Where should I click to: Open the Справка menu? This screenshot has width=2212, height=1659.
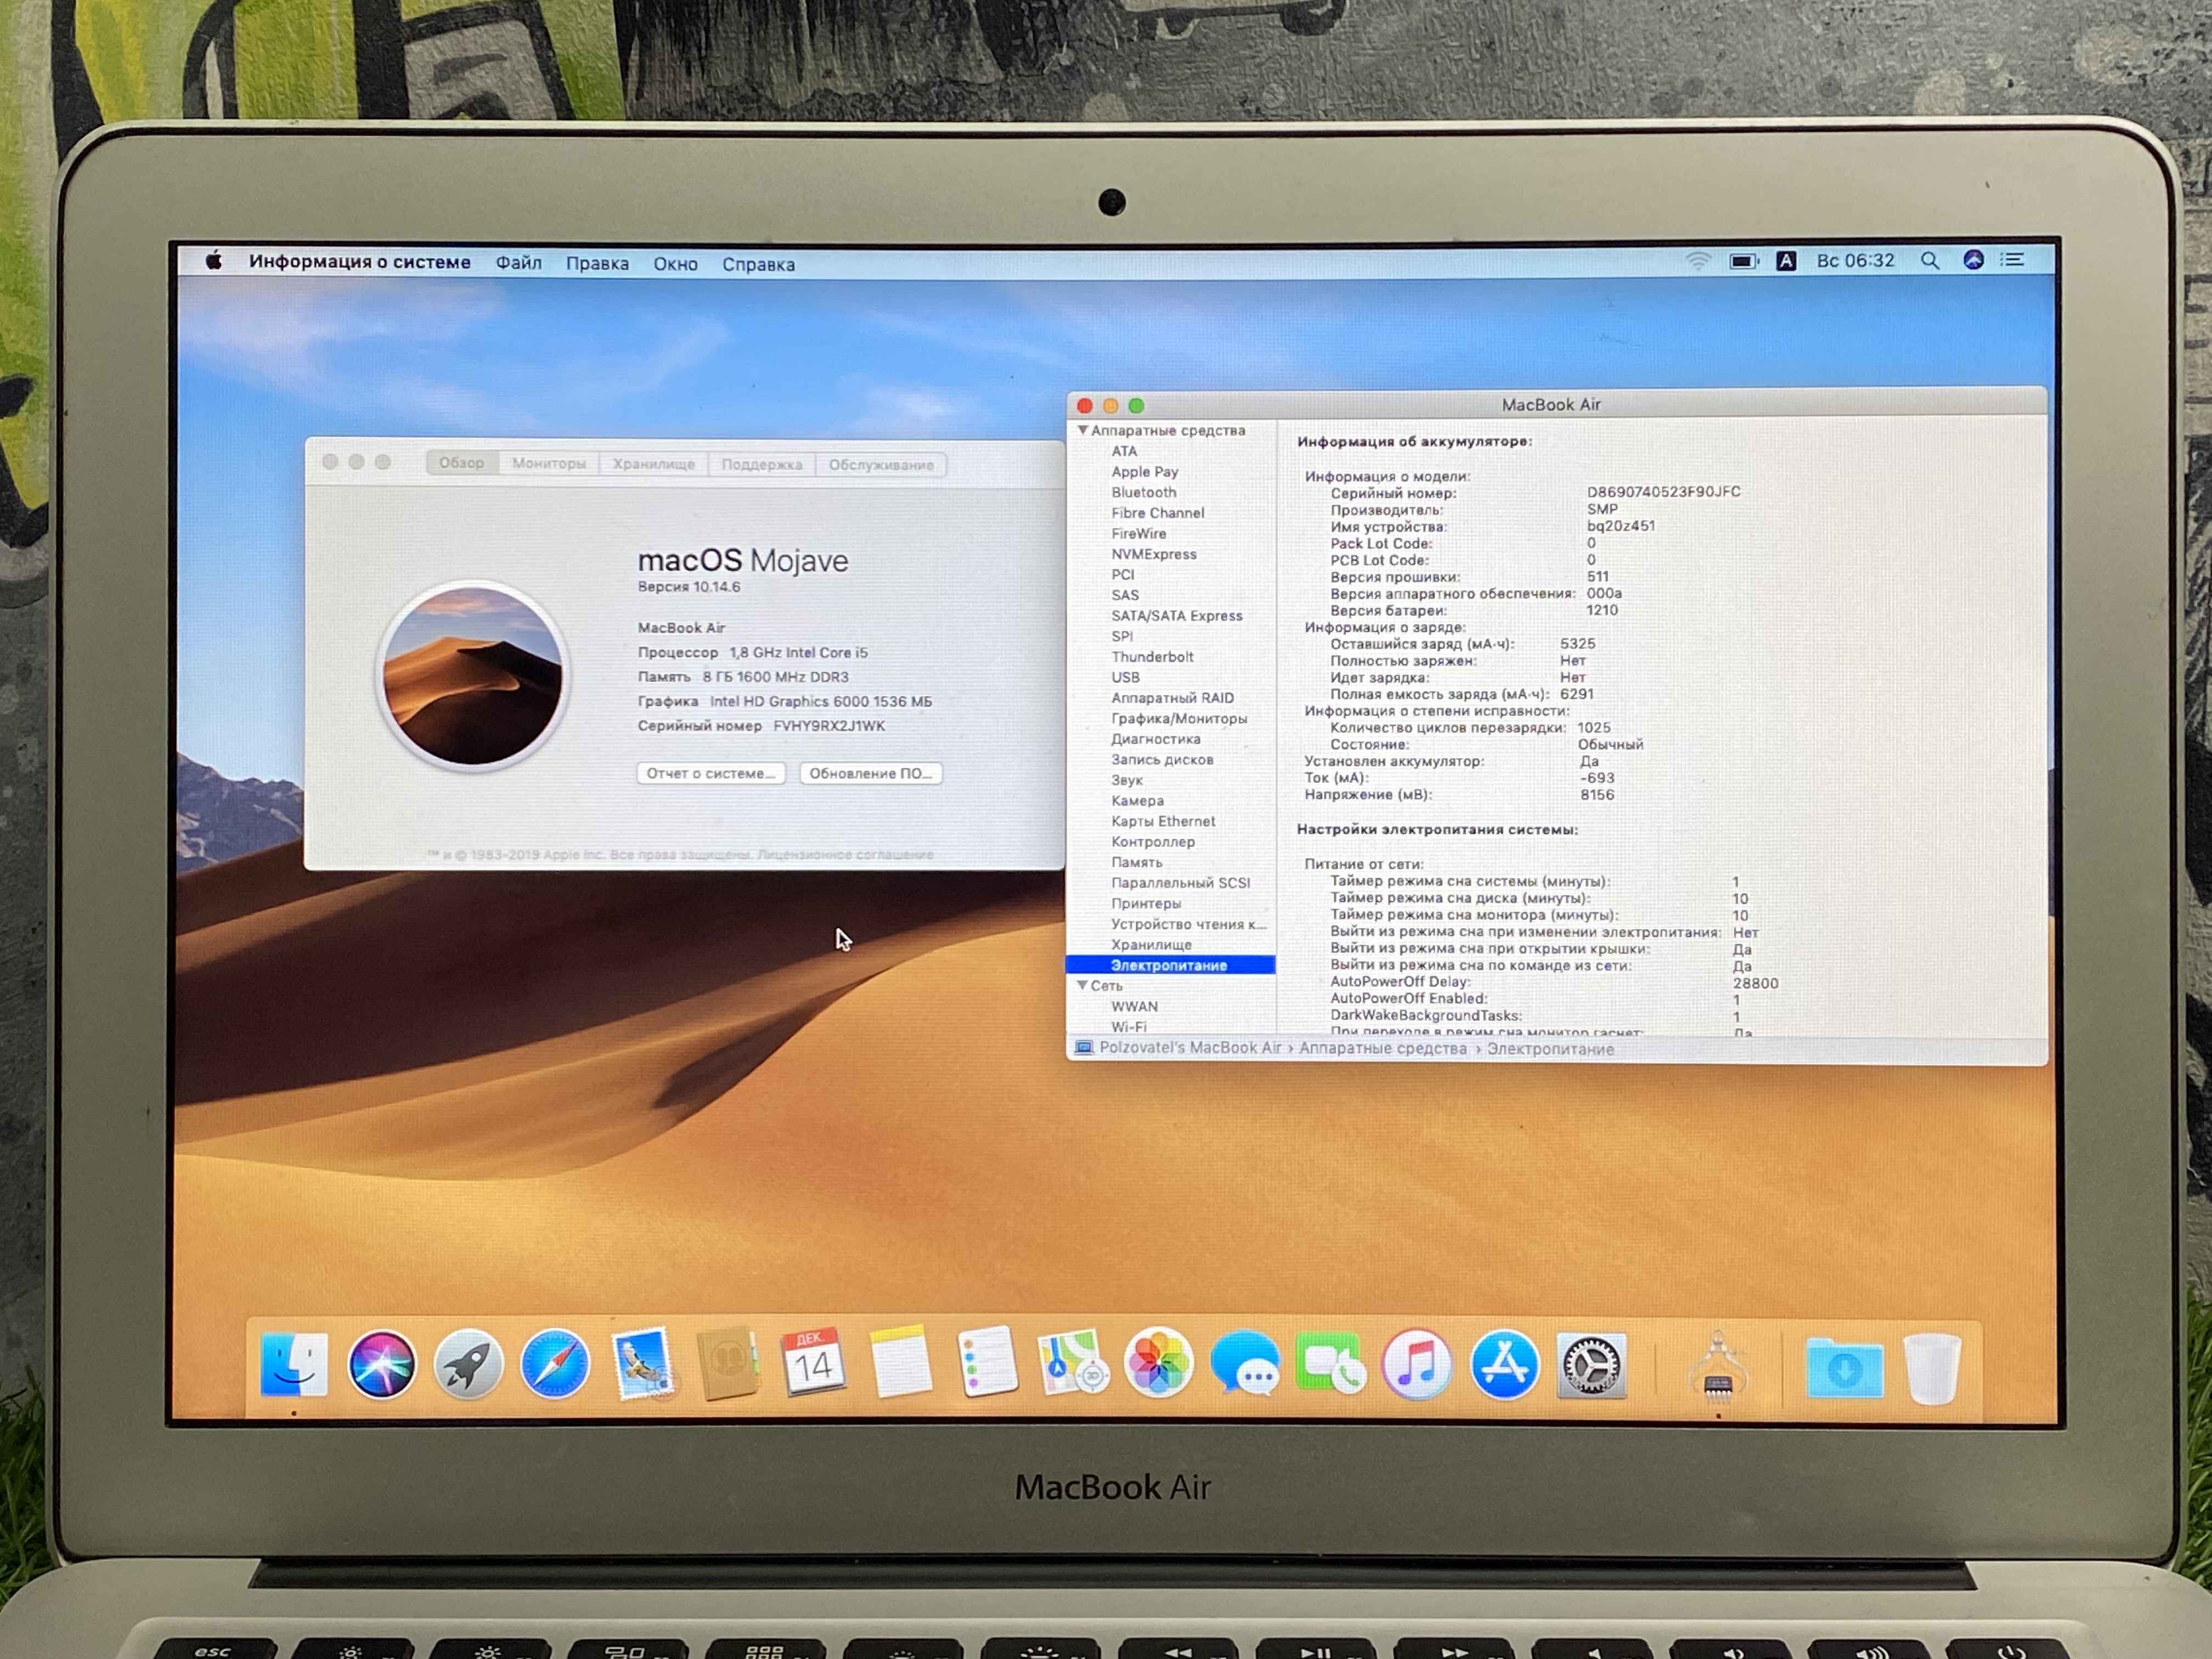coord(758,264)
